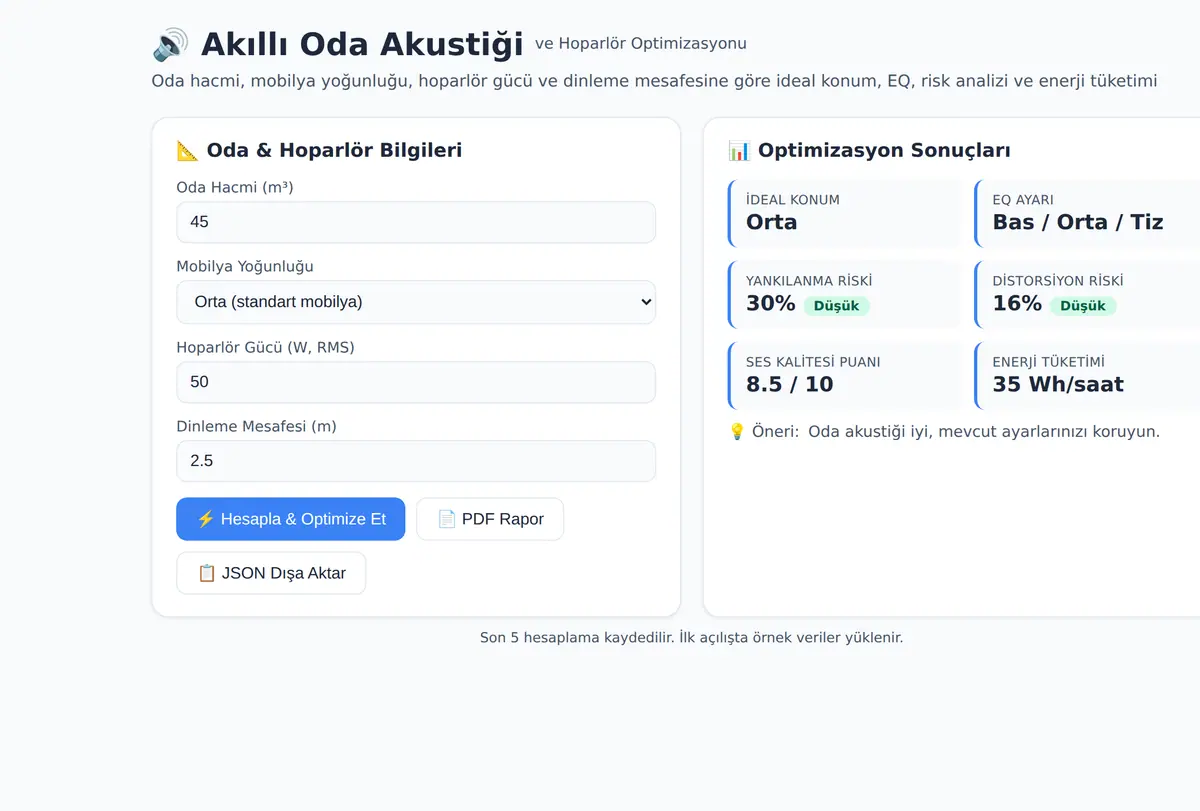Click the JSON Dışa Aktar button
This screenshot has width=1200, height=811.
(271, 573)
